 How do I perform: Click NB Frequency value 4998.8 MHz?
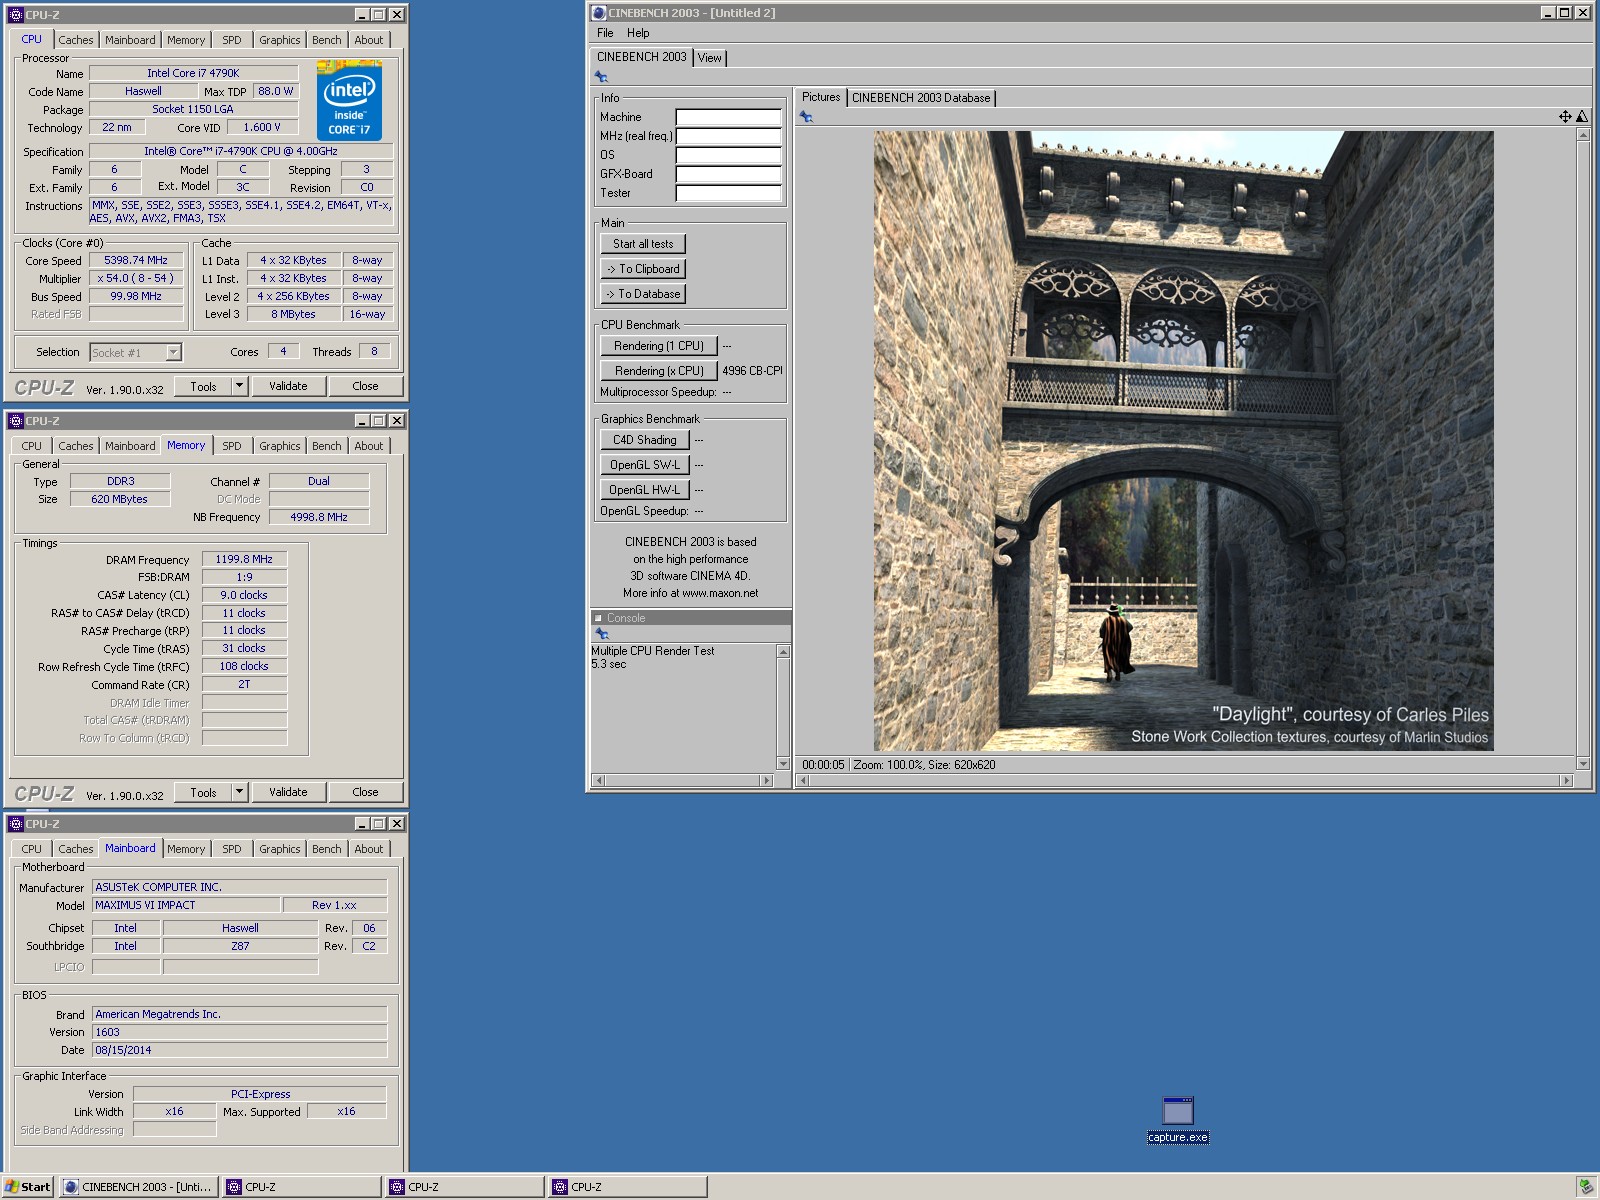(319, 517)
